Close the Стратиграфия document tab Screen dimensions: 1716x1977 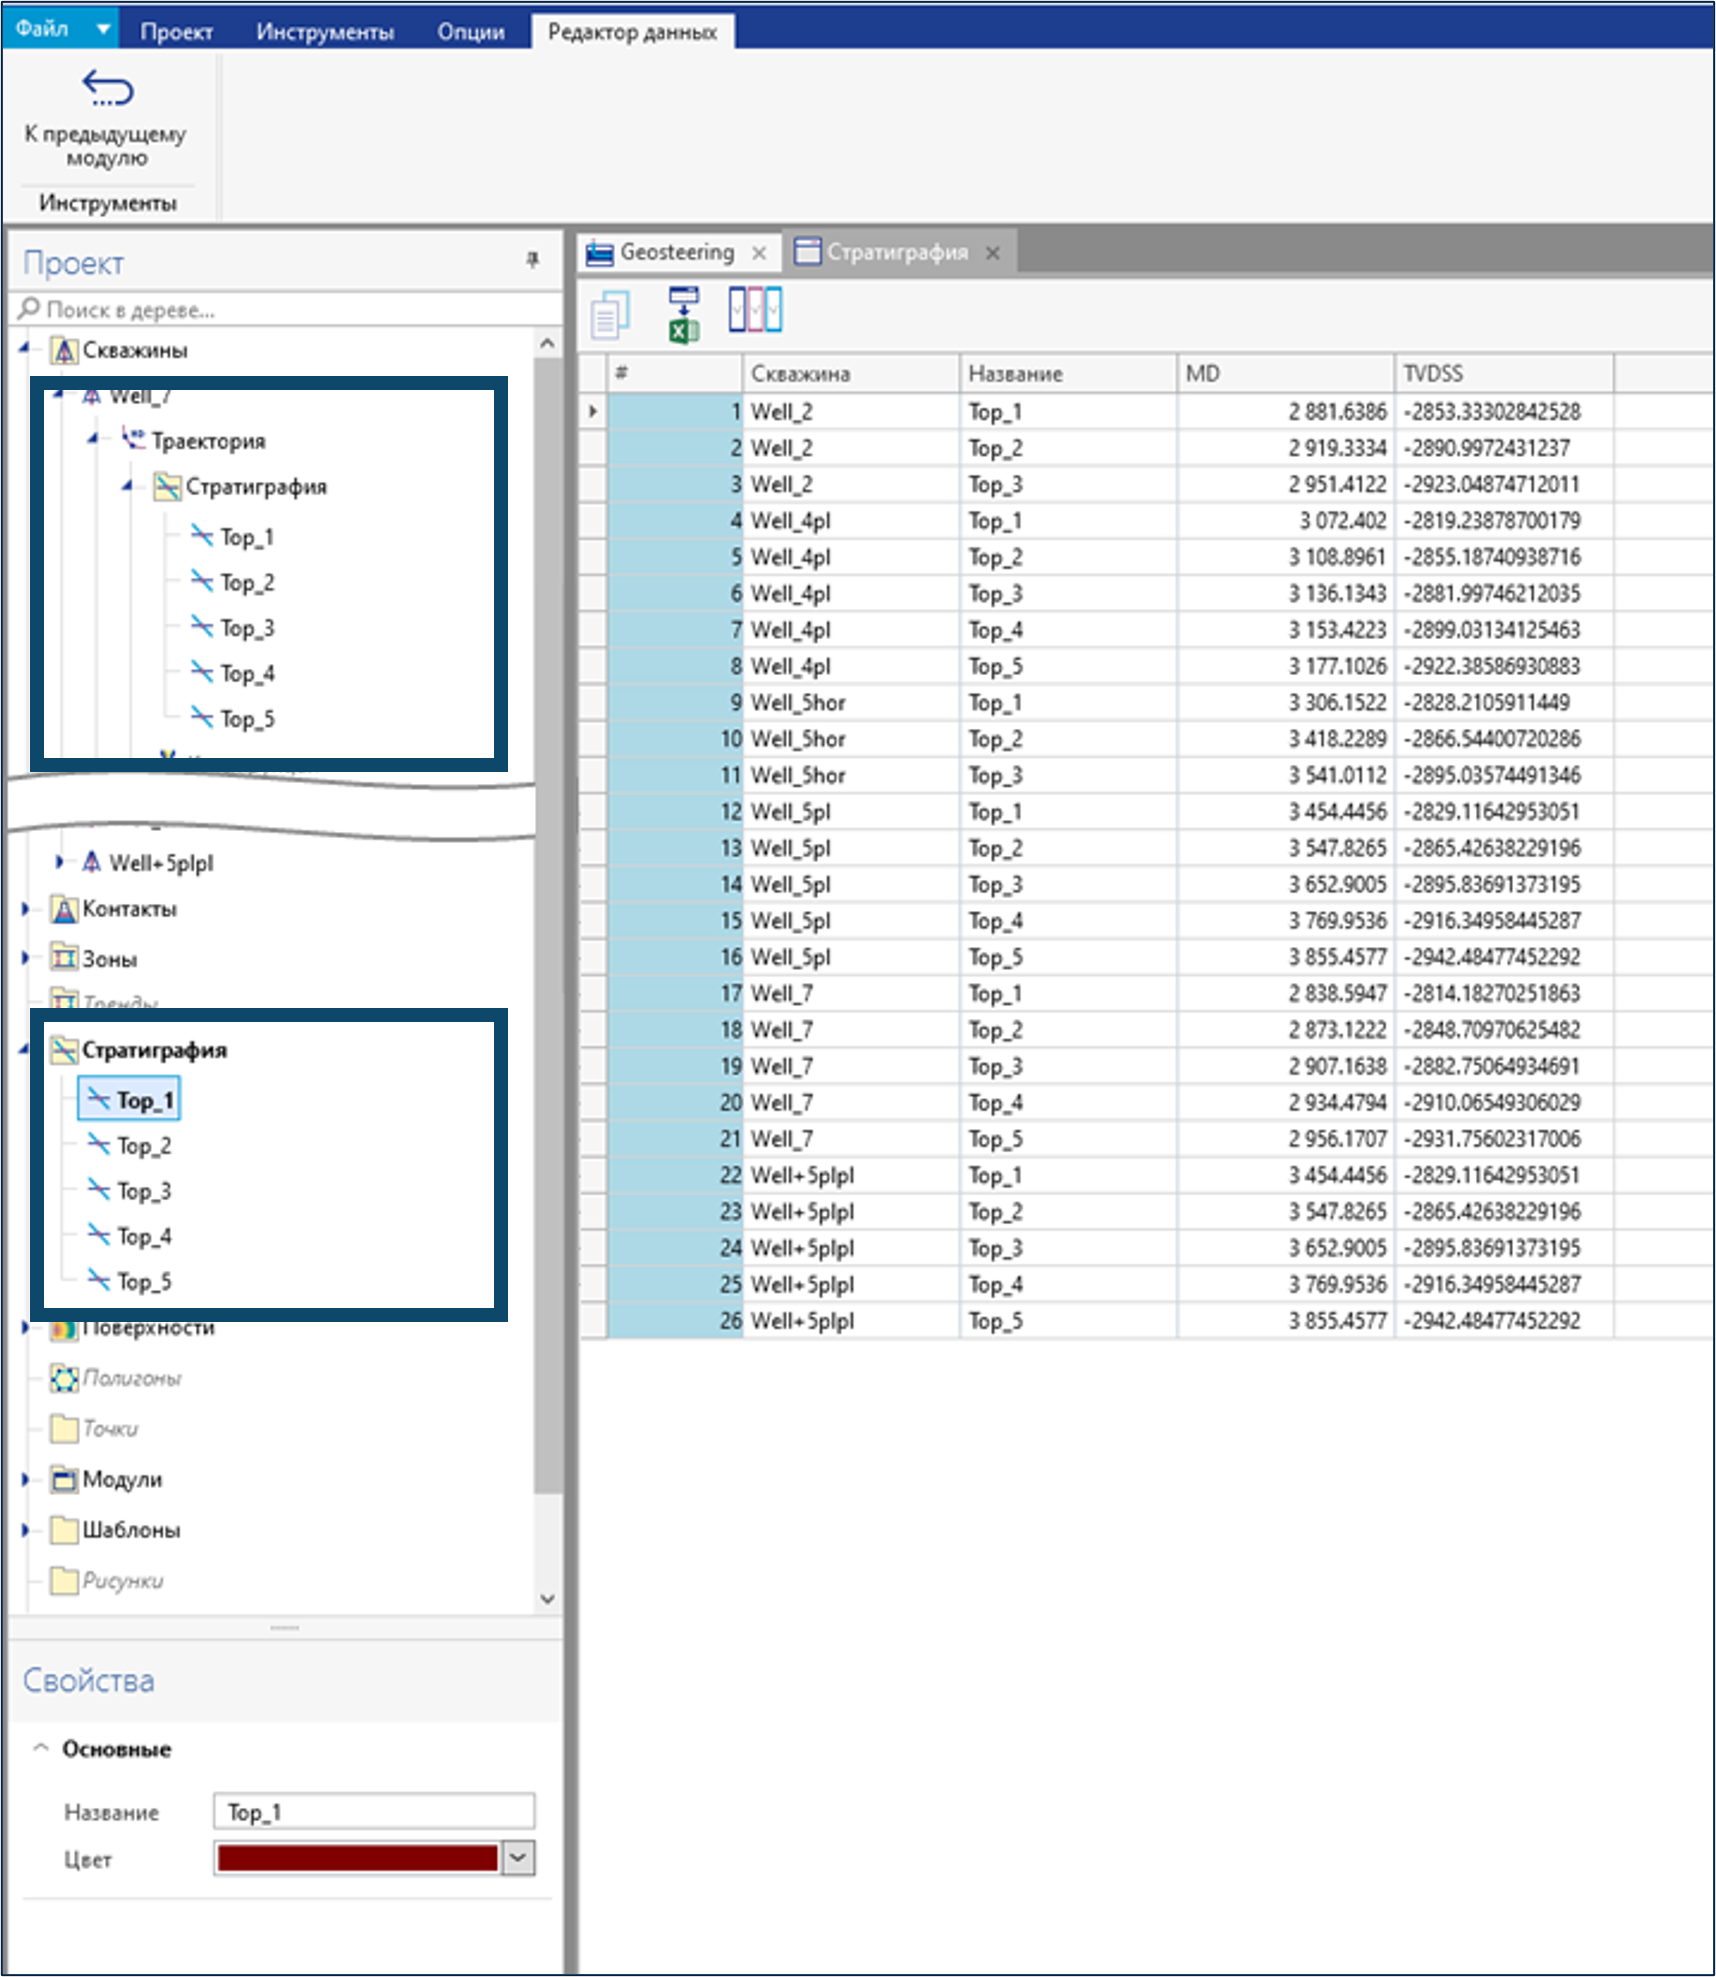993,253
